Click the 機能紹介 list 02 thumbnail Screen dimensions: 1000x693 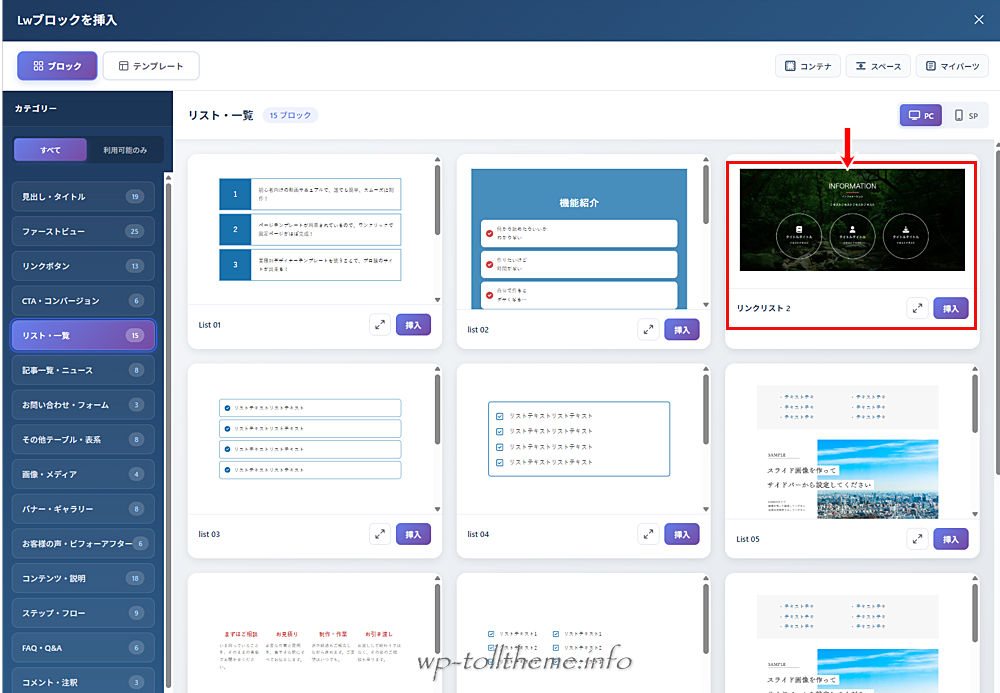pyautogui.click(x=579, y=239)
